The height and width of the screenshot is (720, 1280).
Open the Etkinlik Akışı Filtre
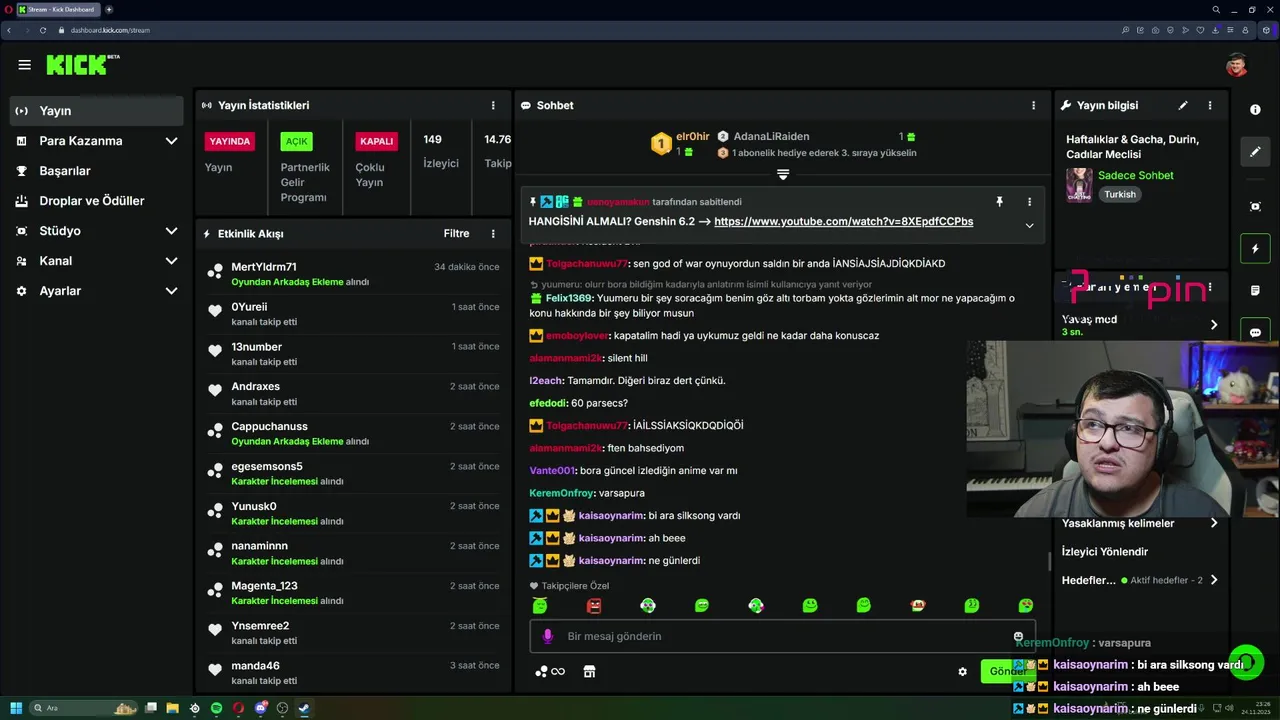coord(456,233)
